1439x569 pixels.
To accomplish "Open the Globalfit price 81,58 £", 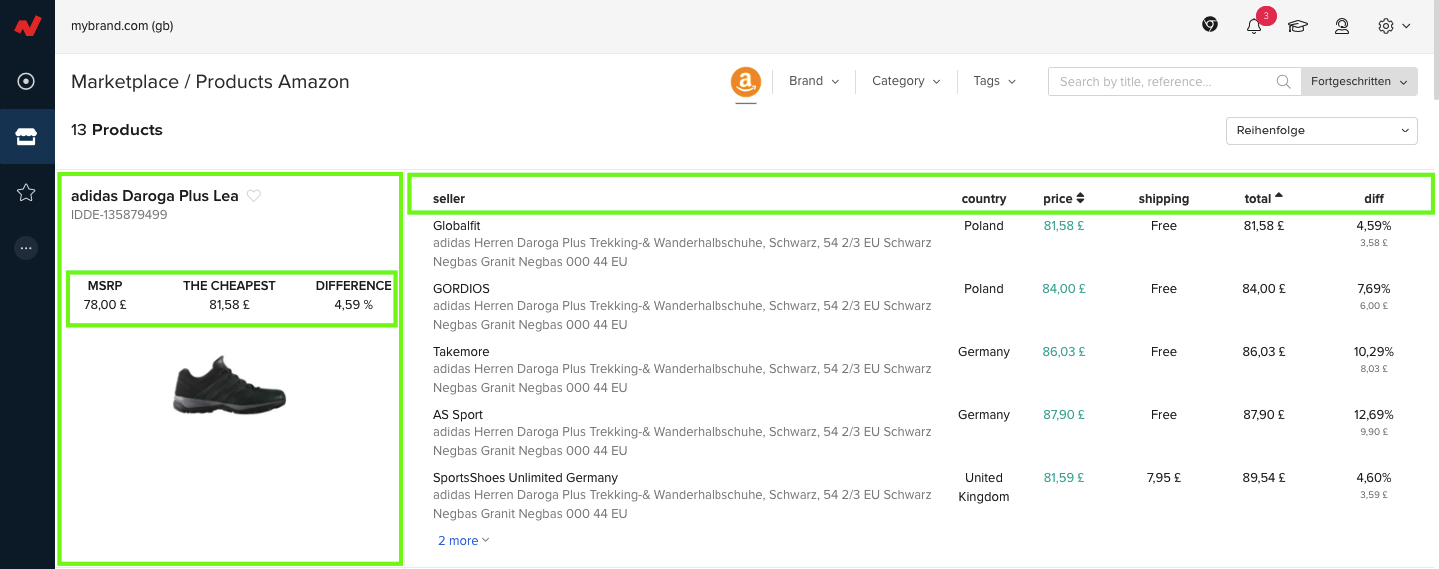I will 1063,226.
